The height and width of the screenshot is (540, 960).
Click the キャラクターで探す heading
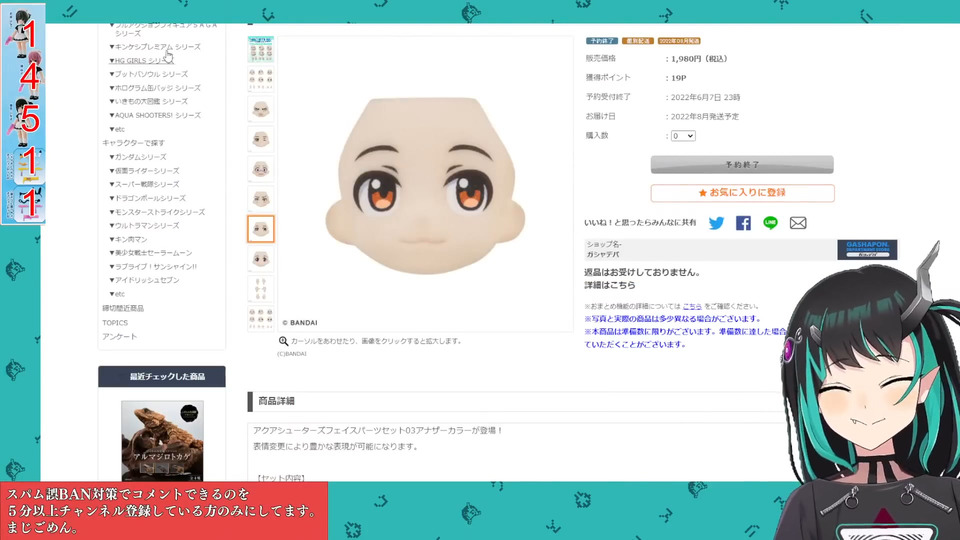point(133,143)
